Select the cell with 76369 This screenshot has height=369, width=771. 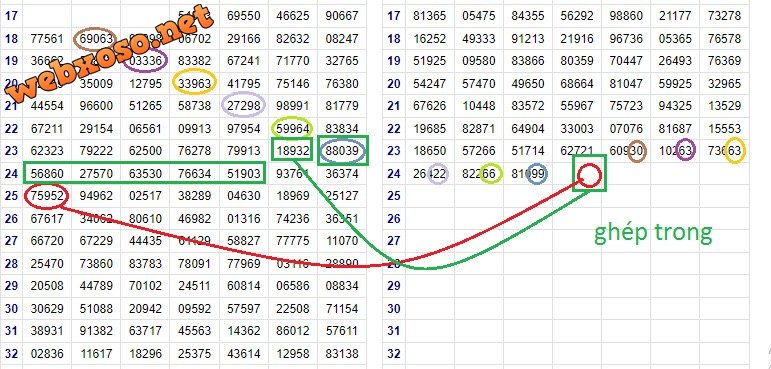point(724,61)
